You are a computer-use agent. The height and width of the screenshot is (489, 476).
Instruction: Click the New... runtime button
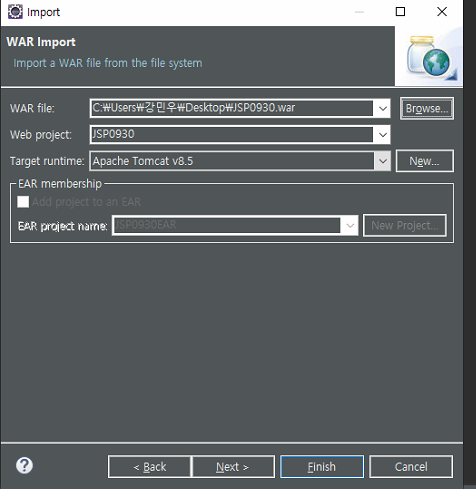(425, 161)
